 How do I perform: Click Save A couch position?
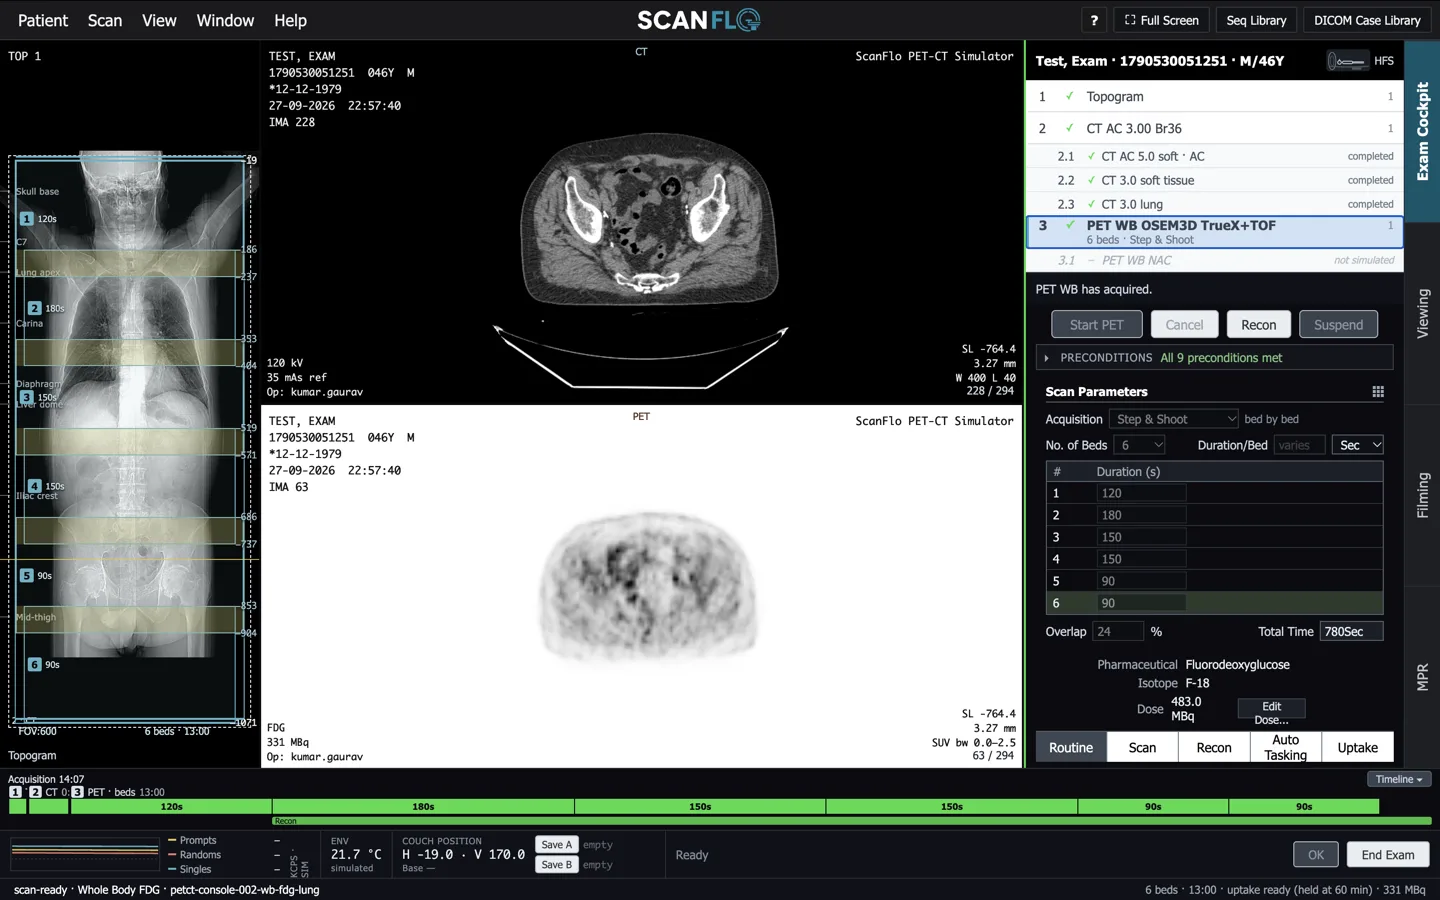click(x=557, y=845)
